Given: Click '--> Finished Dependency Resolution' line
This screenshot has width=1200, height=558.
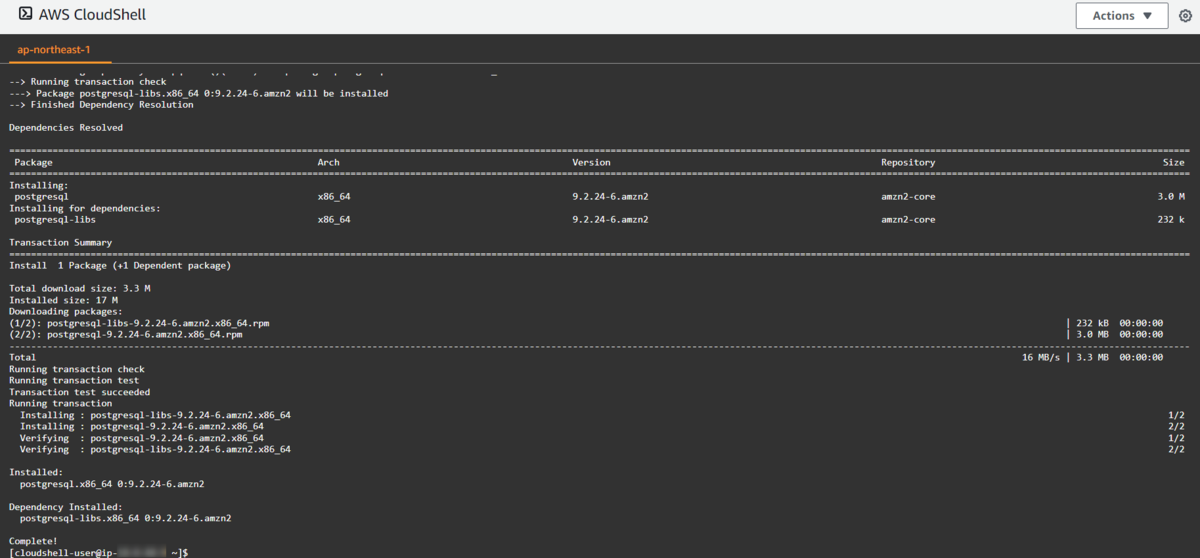Looking at the screenshot, I should 101,105.
